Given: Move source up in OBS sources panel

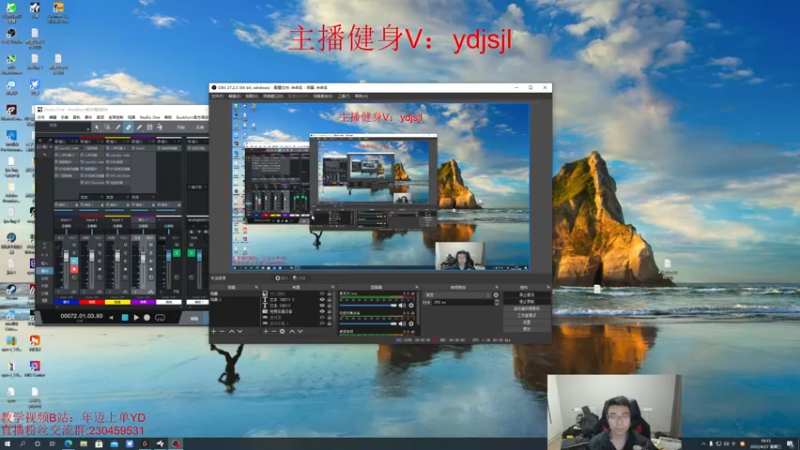Looking at the screenshot, I should [x=292, y=331].
